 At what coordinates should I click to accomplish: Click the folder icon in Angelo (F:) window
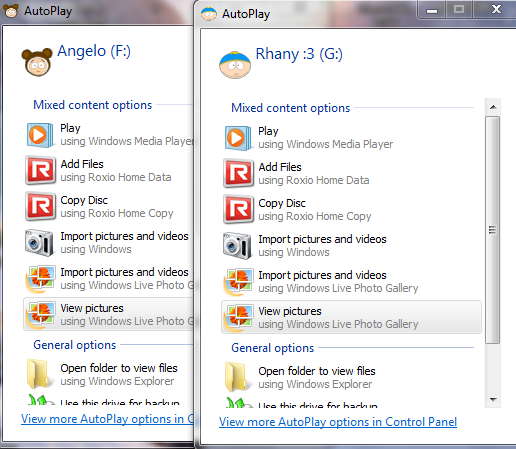39,373
